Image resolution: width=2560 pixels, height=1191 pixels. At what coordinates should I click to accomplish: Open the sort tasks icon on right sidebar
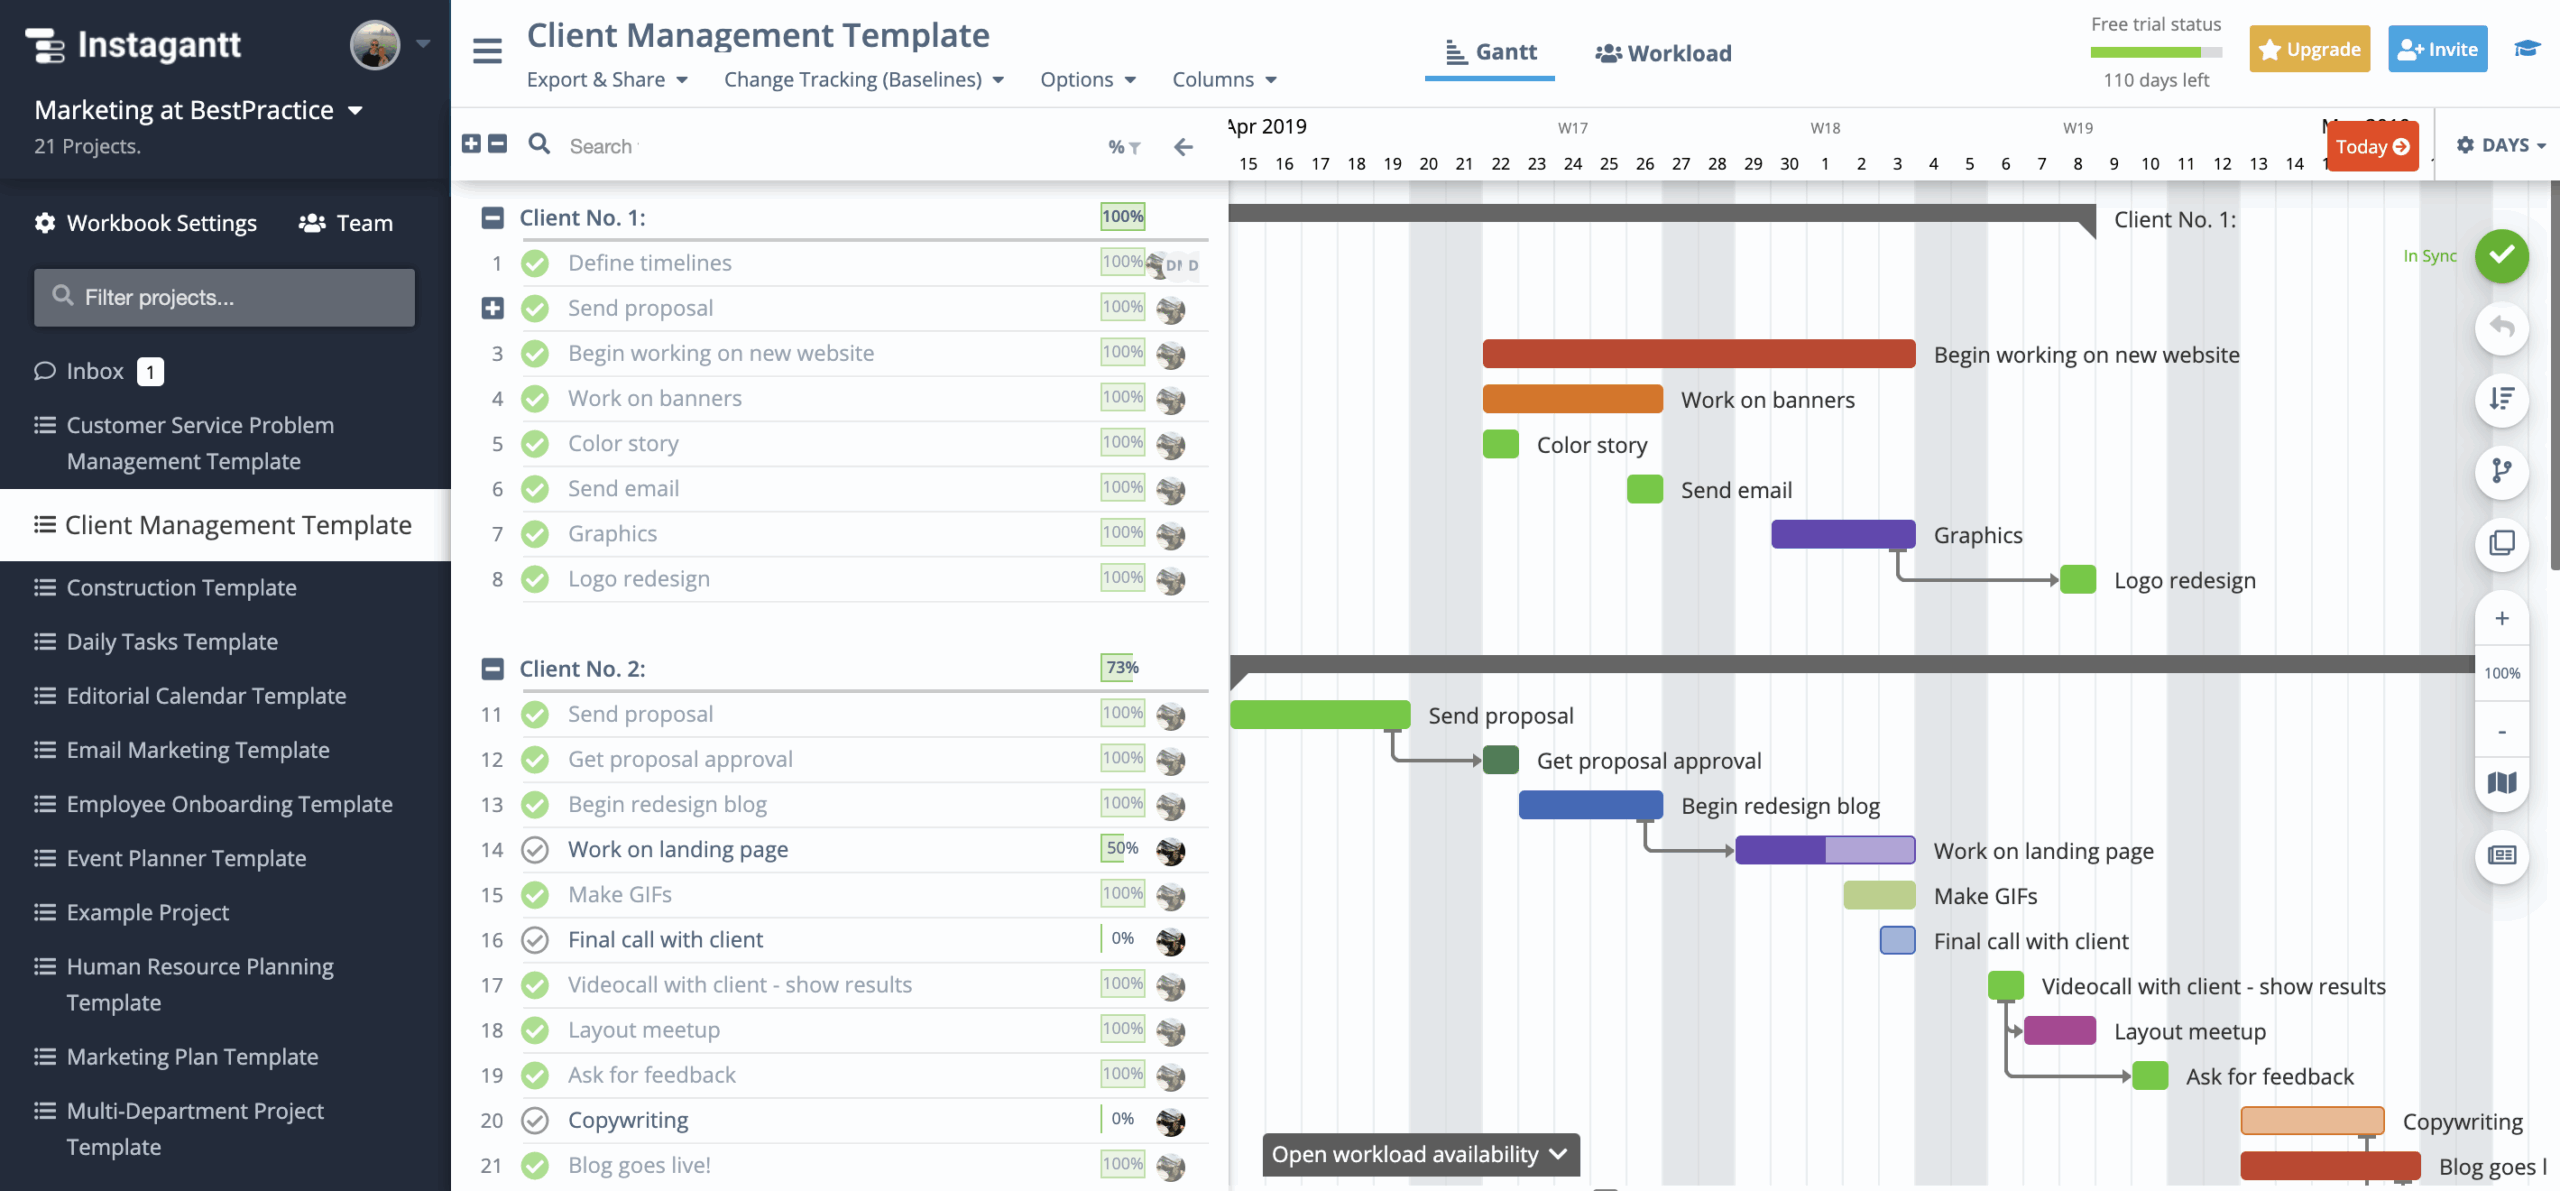2502,400
